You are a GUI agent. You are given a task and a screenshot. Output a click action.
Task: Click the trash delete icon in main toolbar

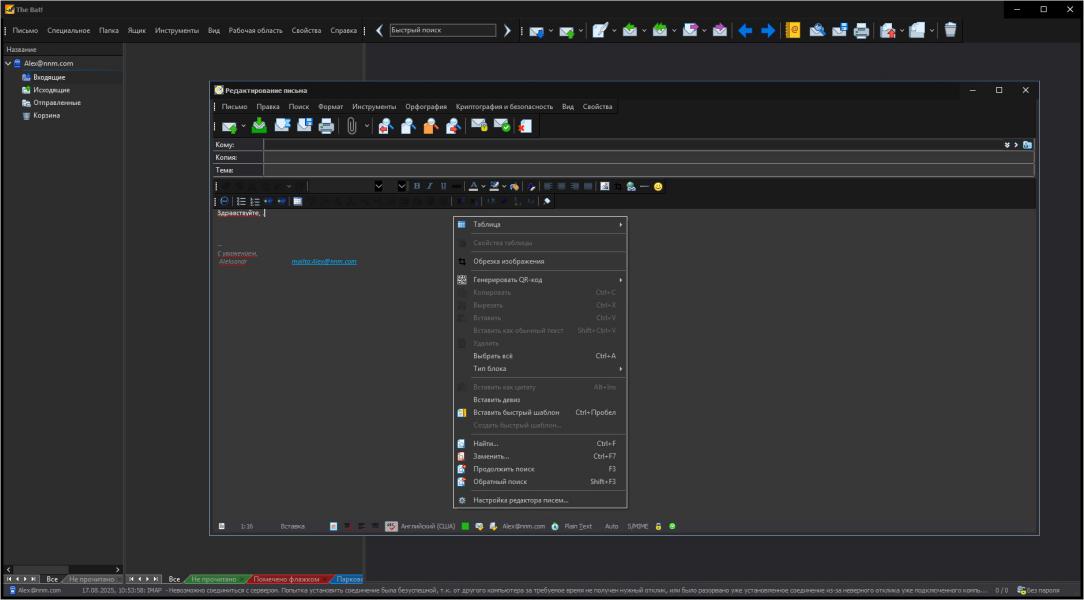[x=950, y=31]
